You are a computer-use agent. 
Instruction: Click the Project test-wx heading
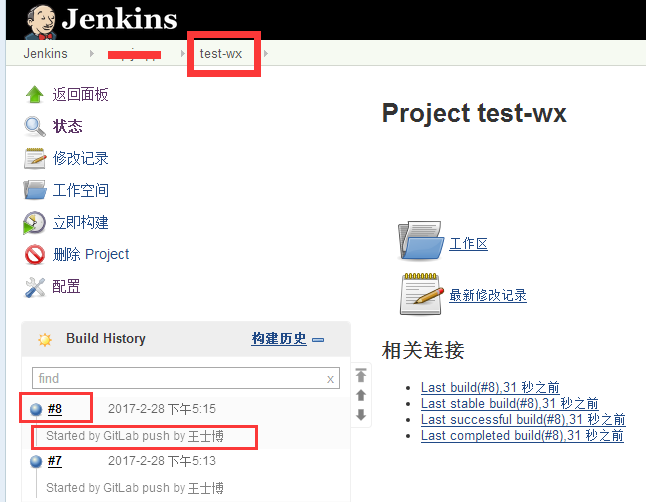474,113
